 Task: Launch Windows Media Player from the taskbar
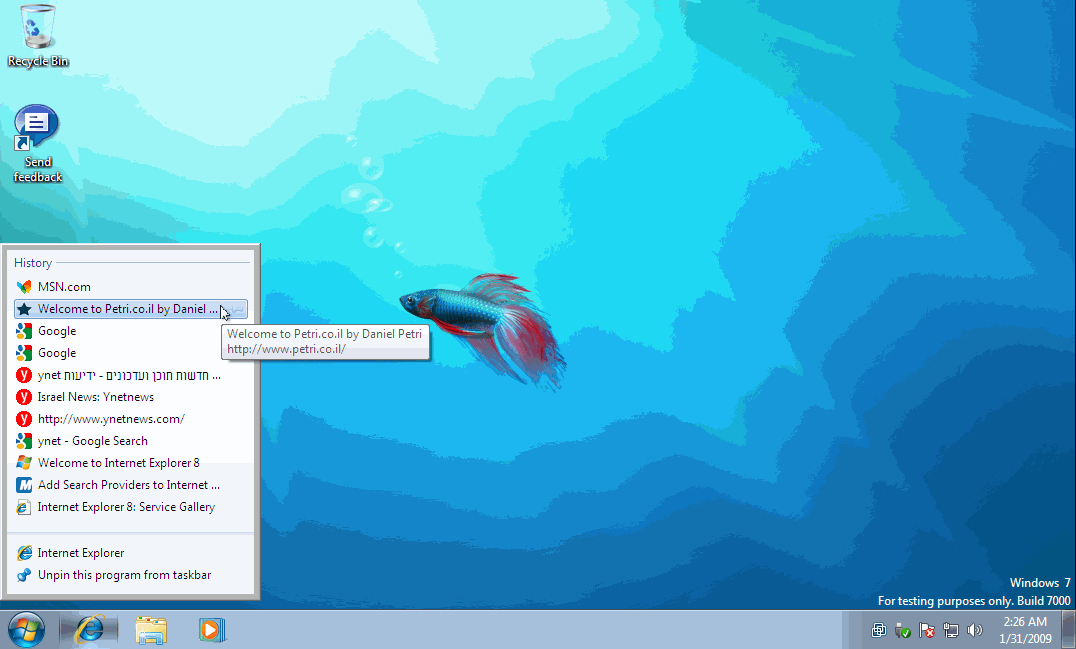[212, 630]
